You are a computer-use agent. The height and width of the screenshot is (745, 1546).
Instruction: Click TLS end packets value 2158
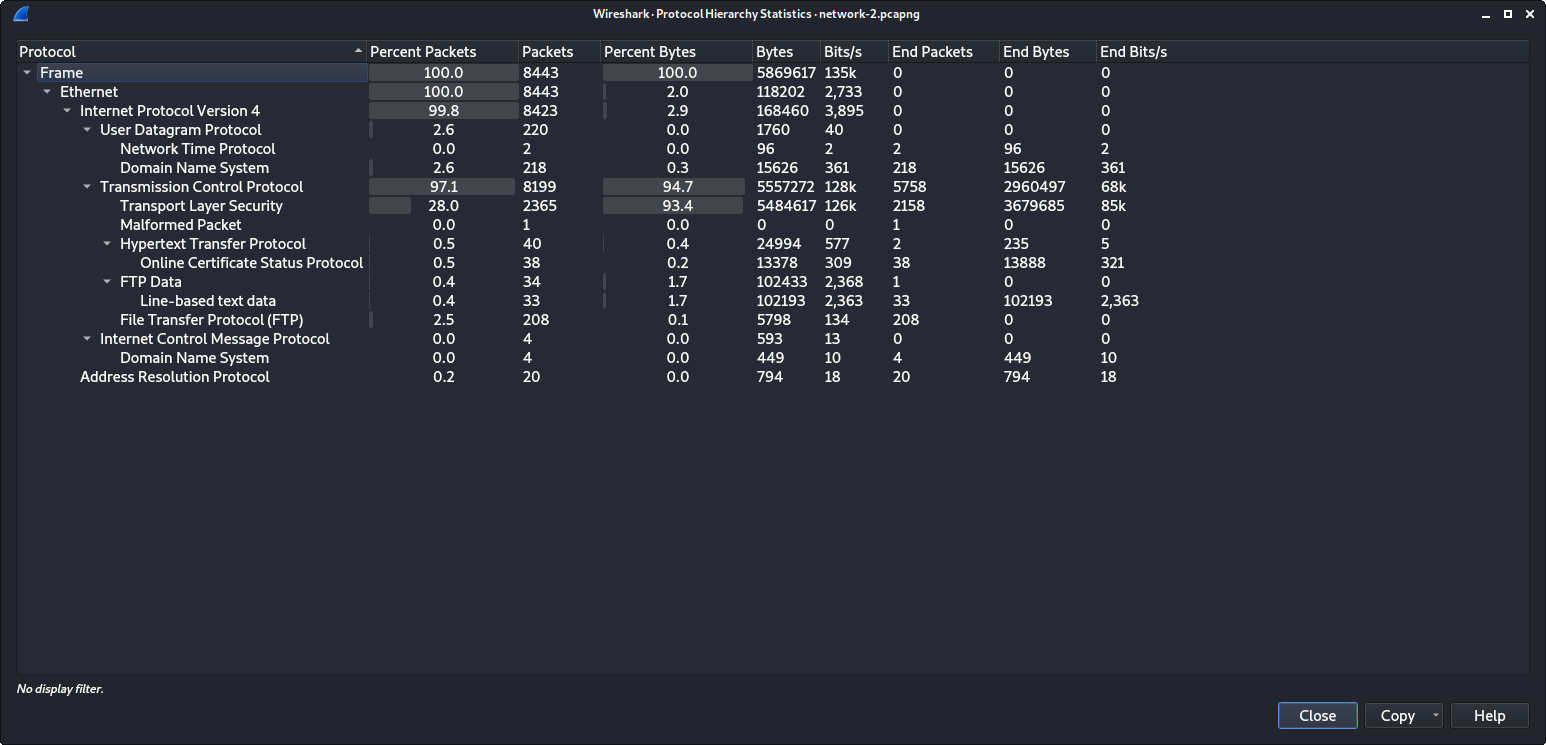click(x=908, y=206)
